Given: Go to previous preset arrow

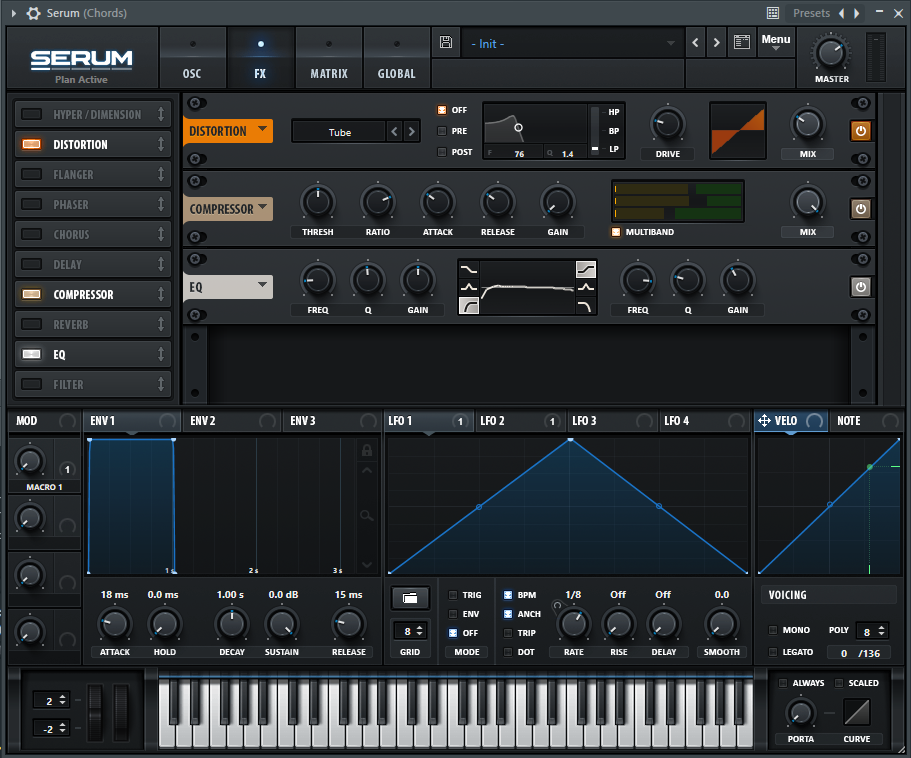Looking at the screenshot, I should point(695,42).
